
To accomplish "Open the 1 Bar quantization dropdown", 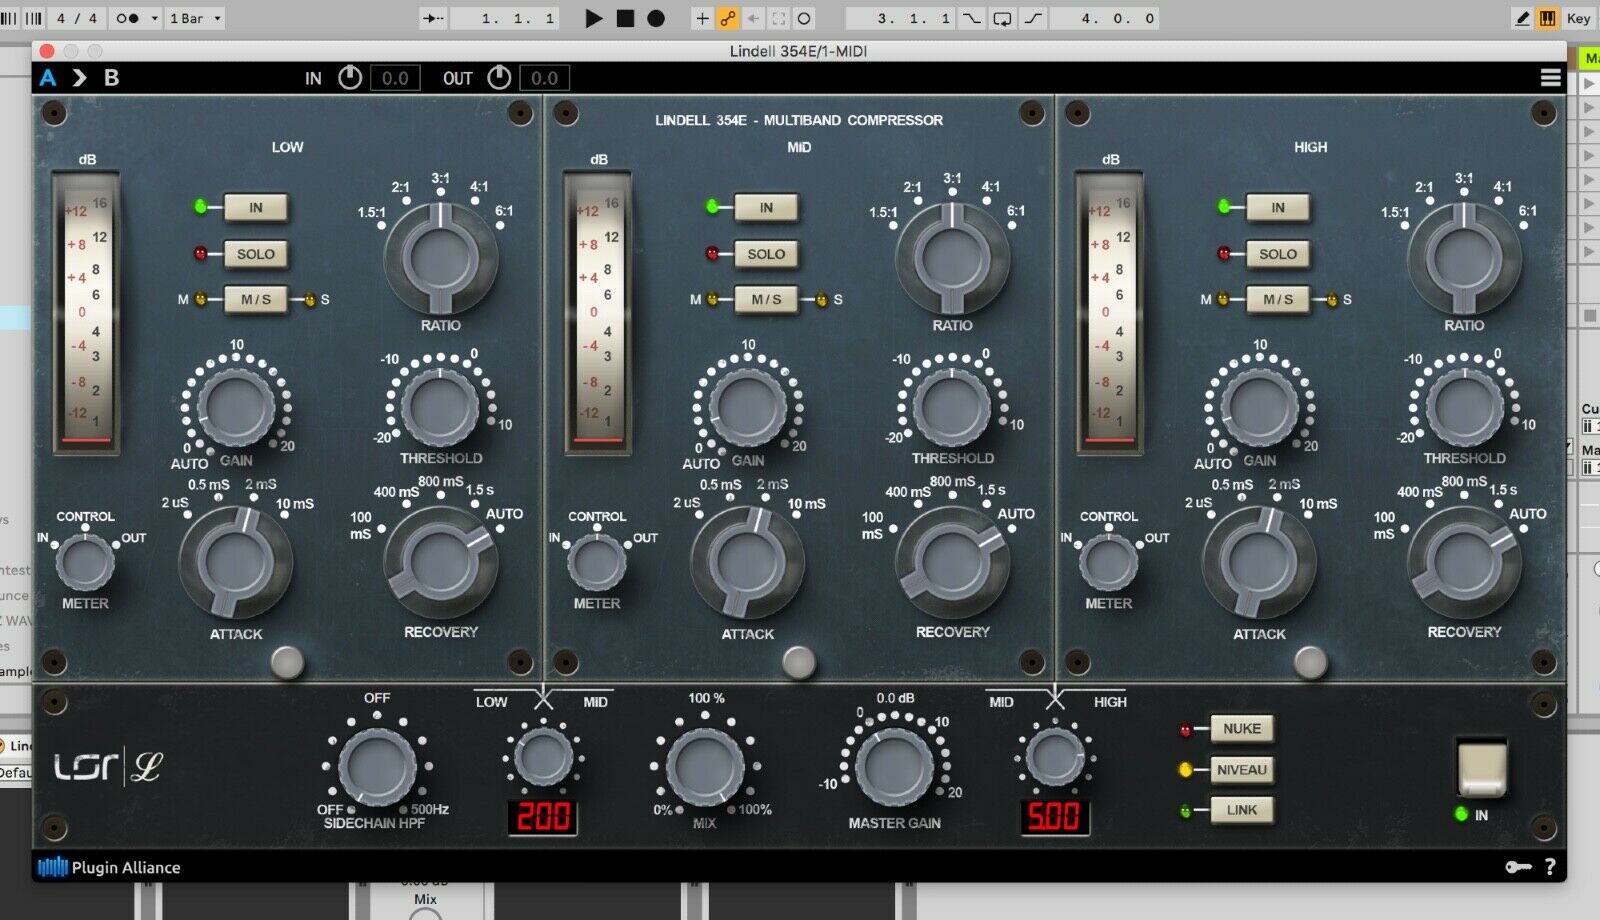I will point(195,18).
